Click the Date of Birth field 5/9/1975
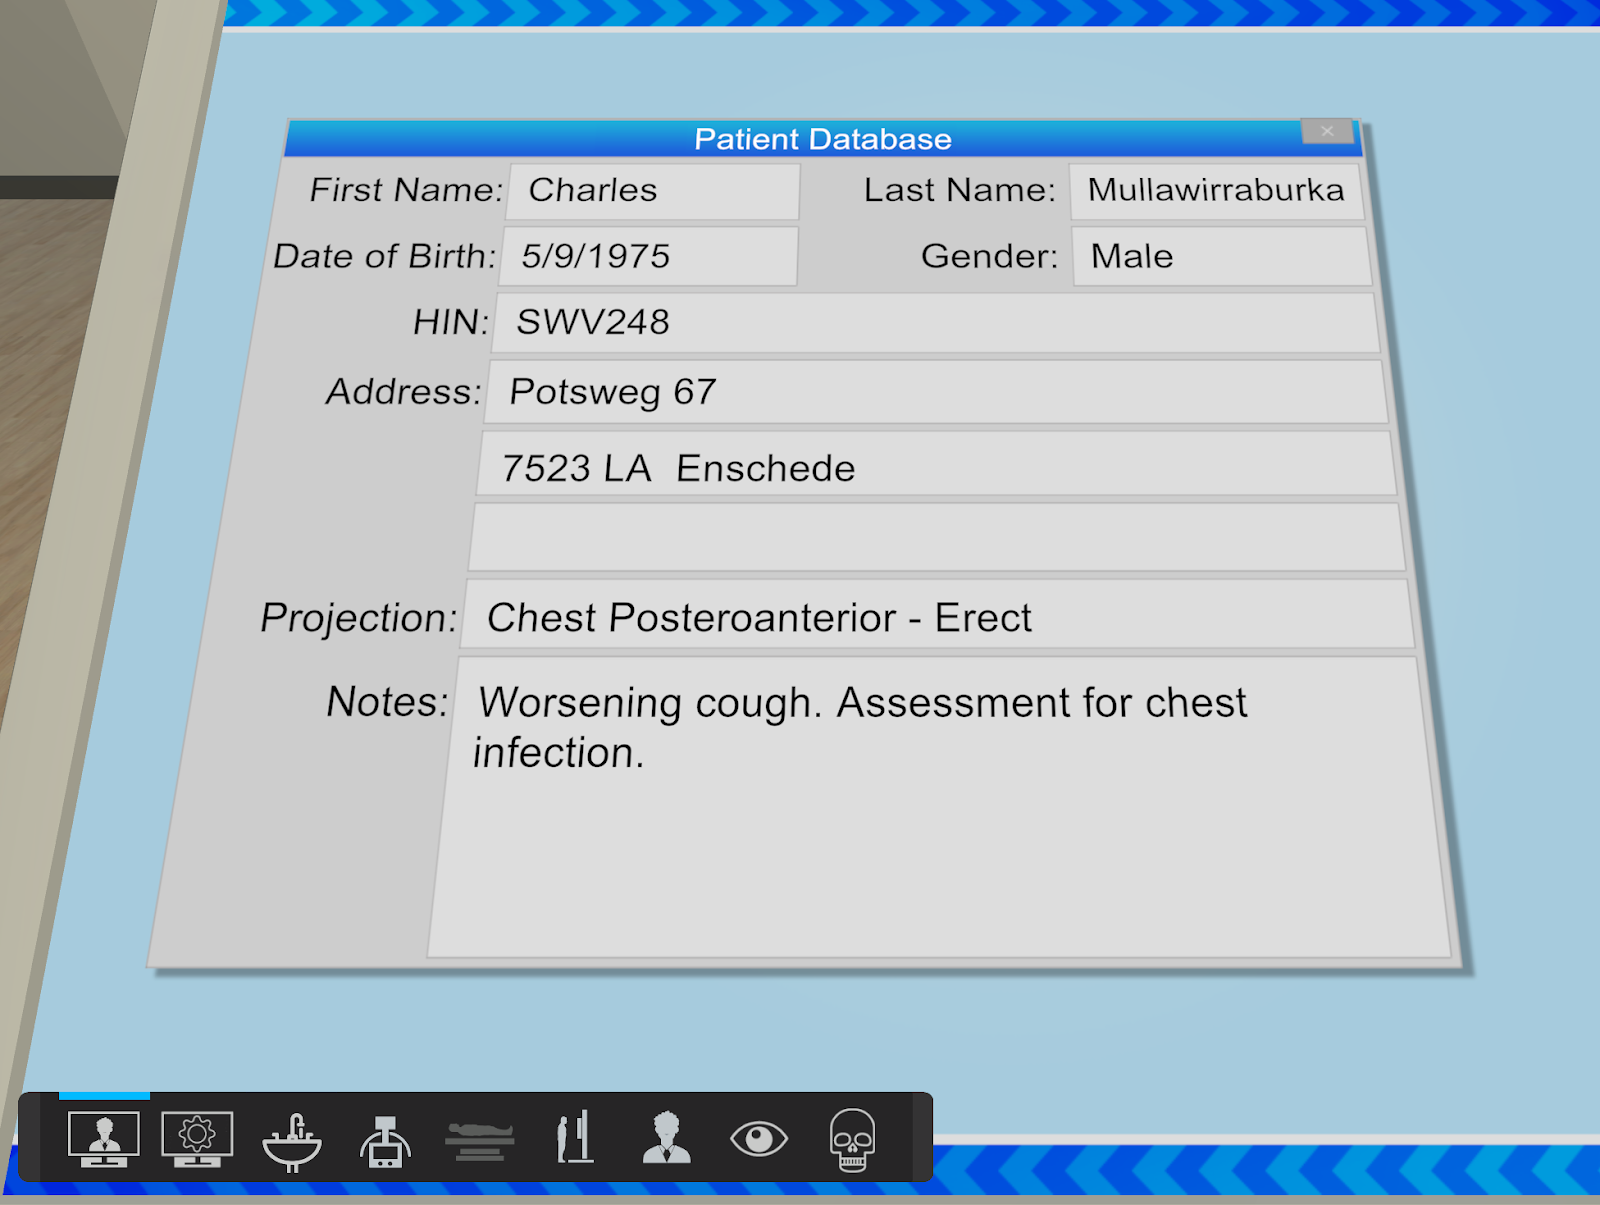Viewport: 1600px width, 1205px height. click(649, 256)
